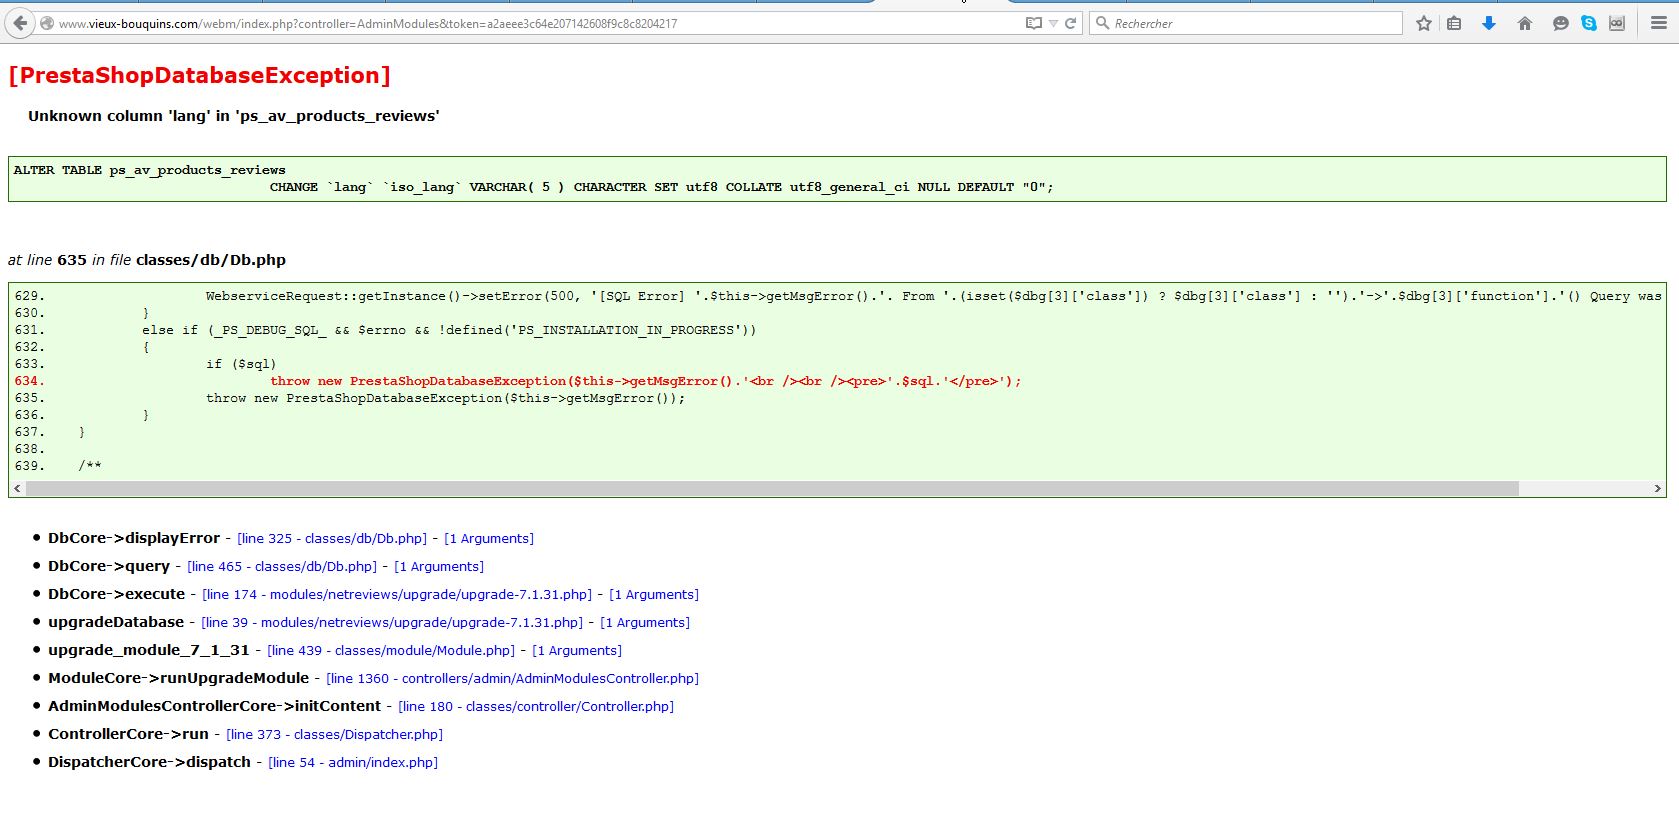Open line 54 admin/index.php link
Viewport: 1679px width, 828px height.
tap(353, 763)
